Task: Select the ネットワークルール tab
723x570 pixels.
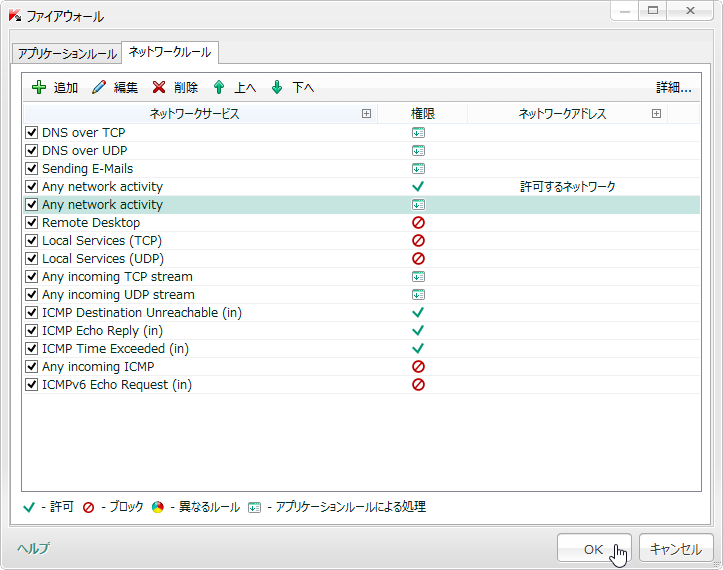Action: [x=170, y=52]
